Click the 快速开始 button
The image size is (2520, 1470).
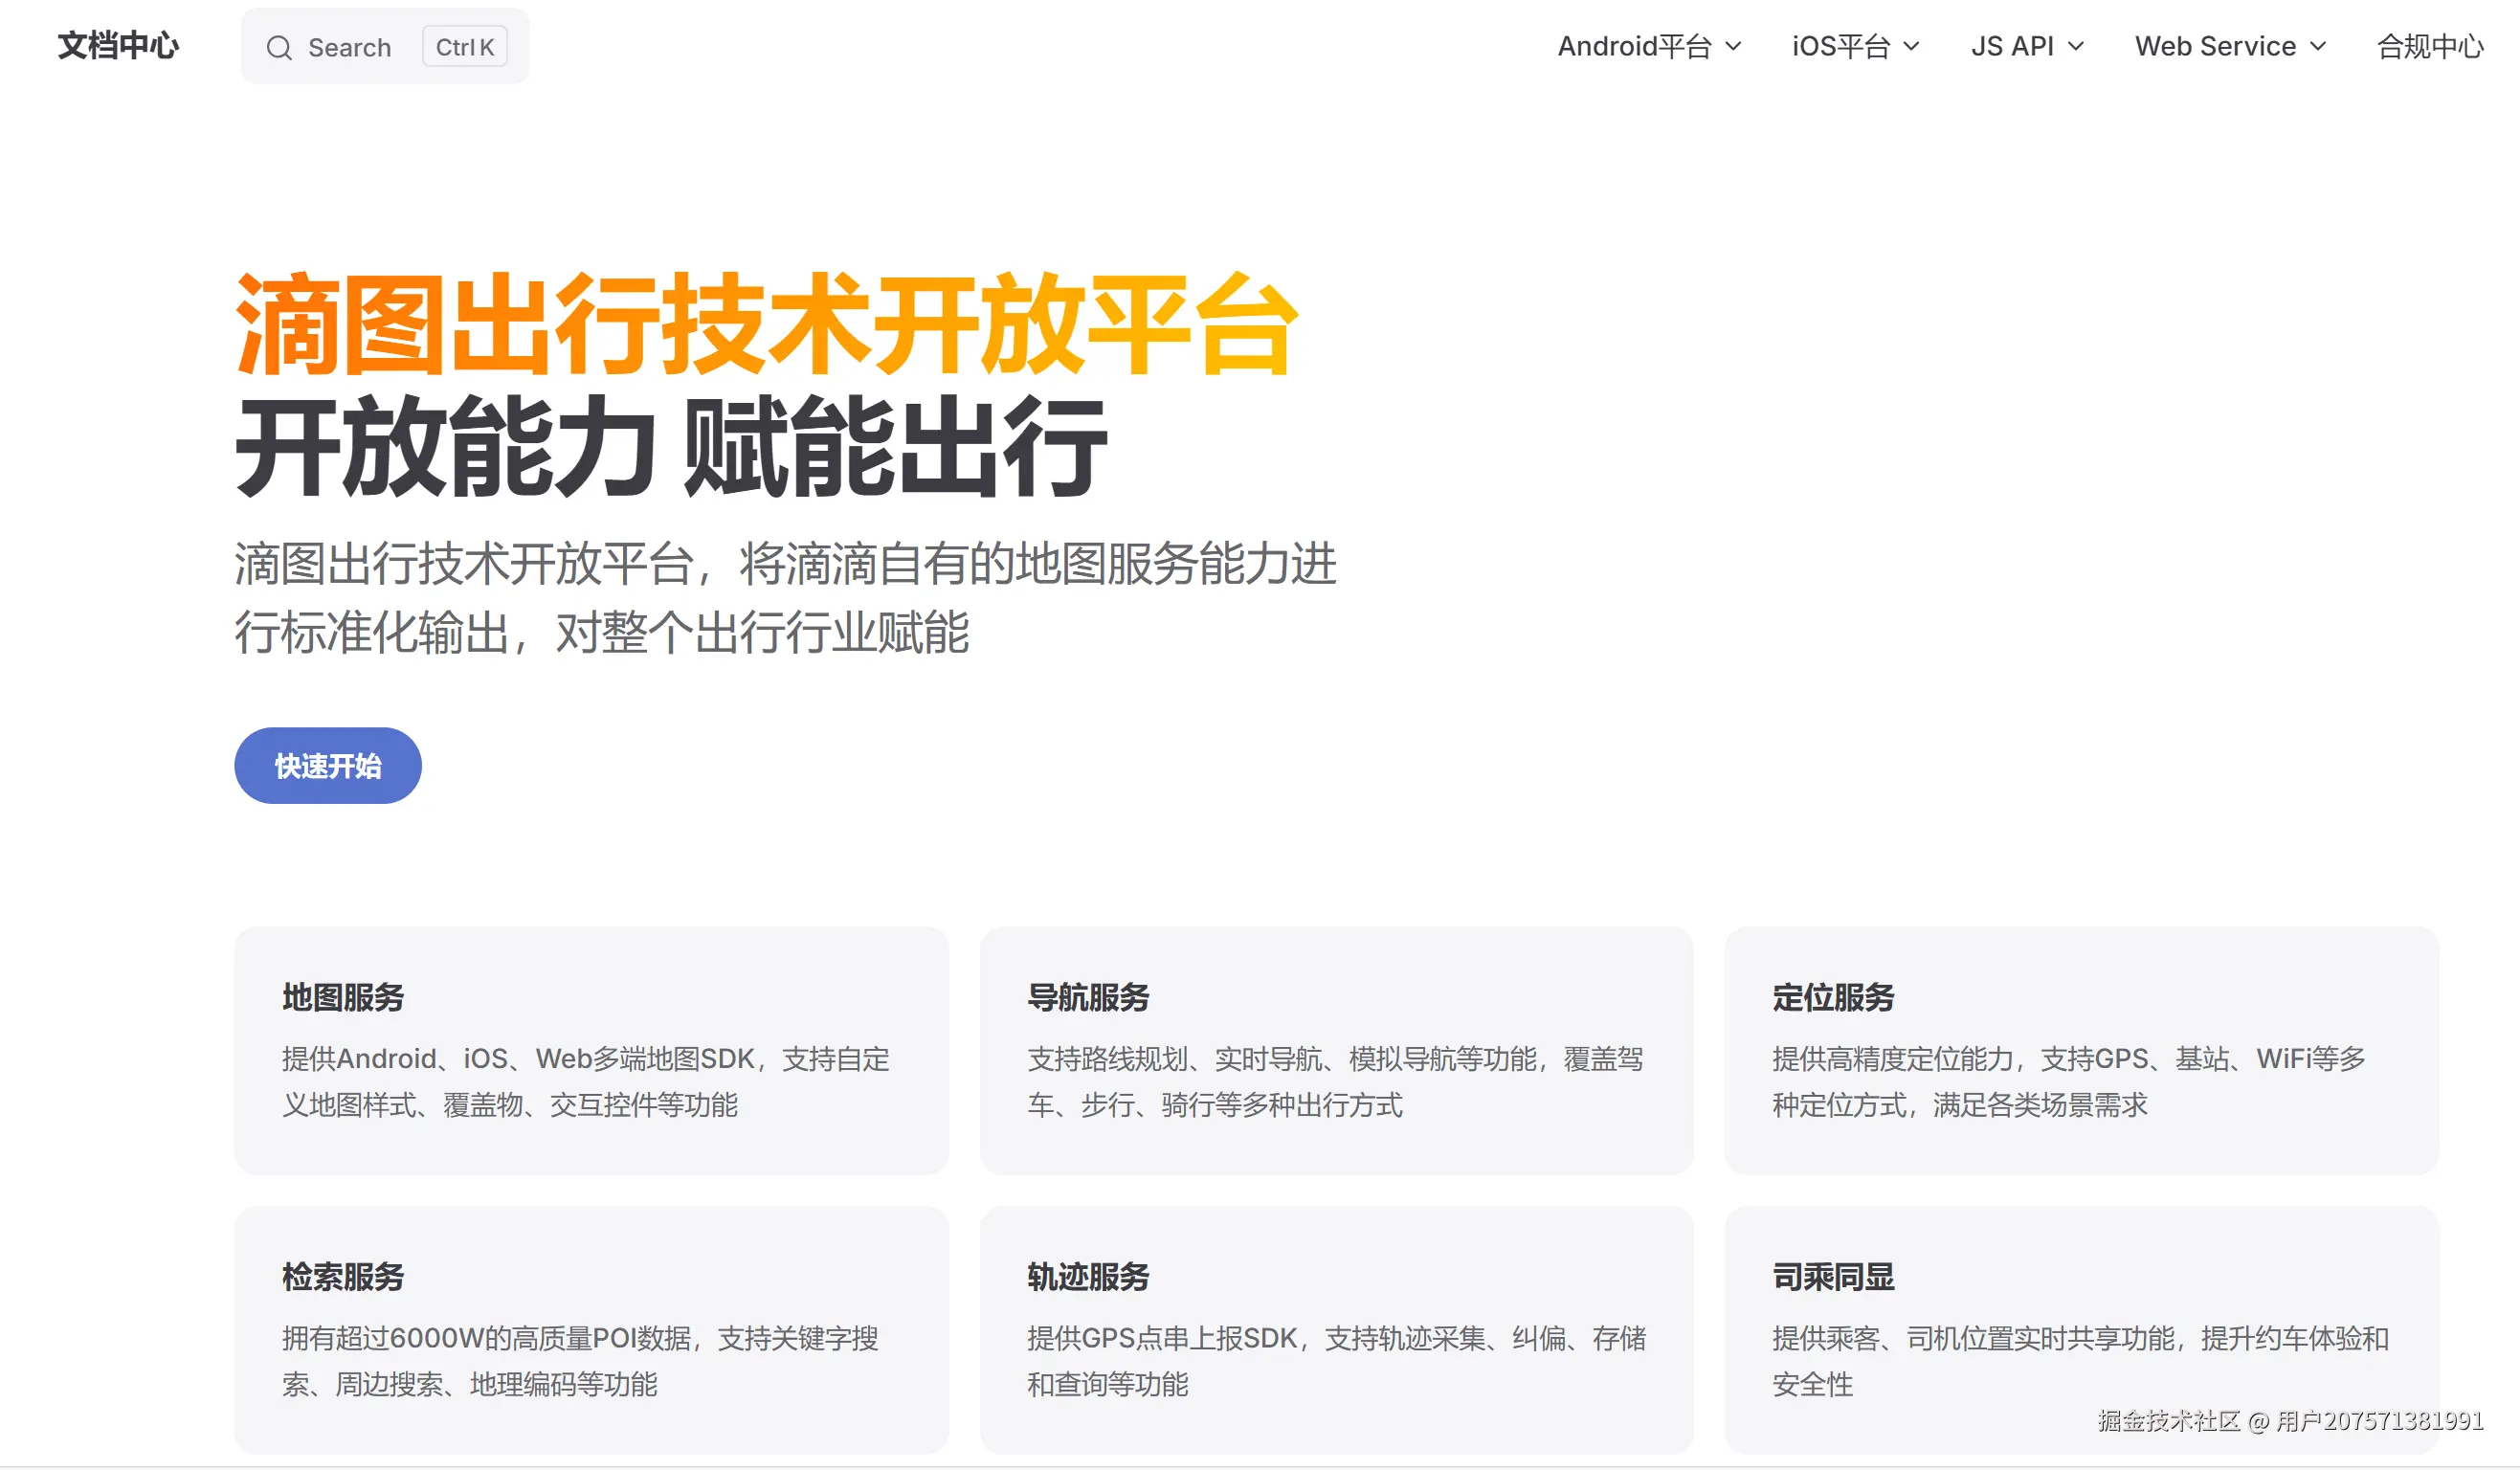pyautogui.click(x=327, y=765)
